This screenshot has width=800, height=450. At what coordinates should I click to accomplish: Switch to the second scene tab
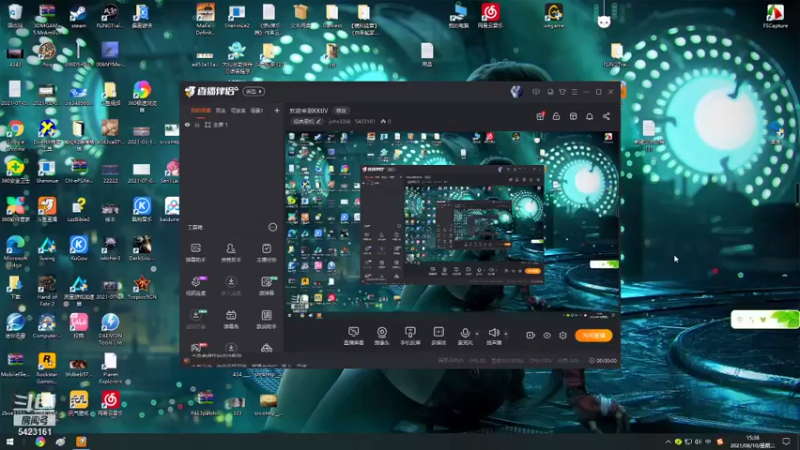(x=220, y=110)
